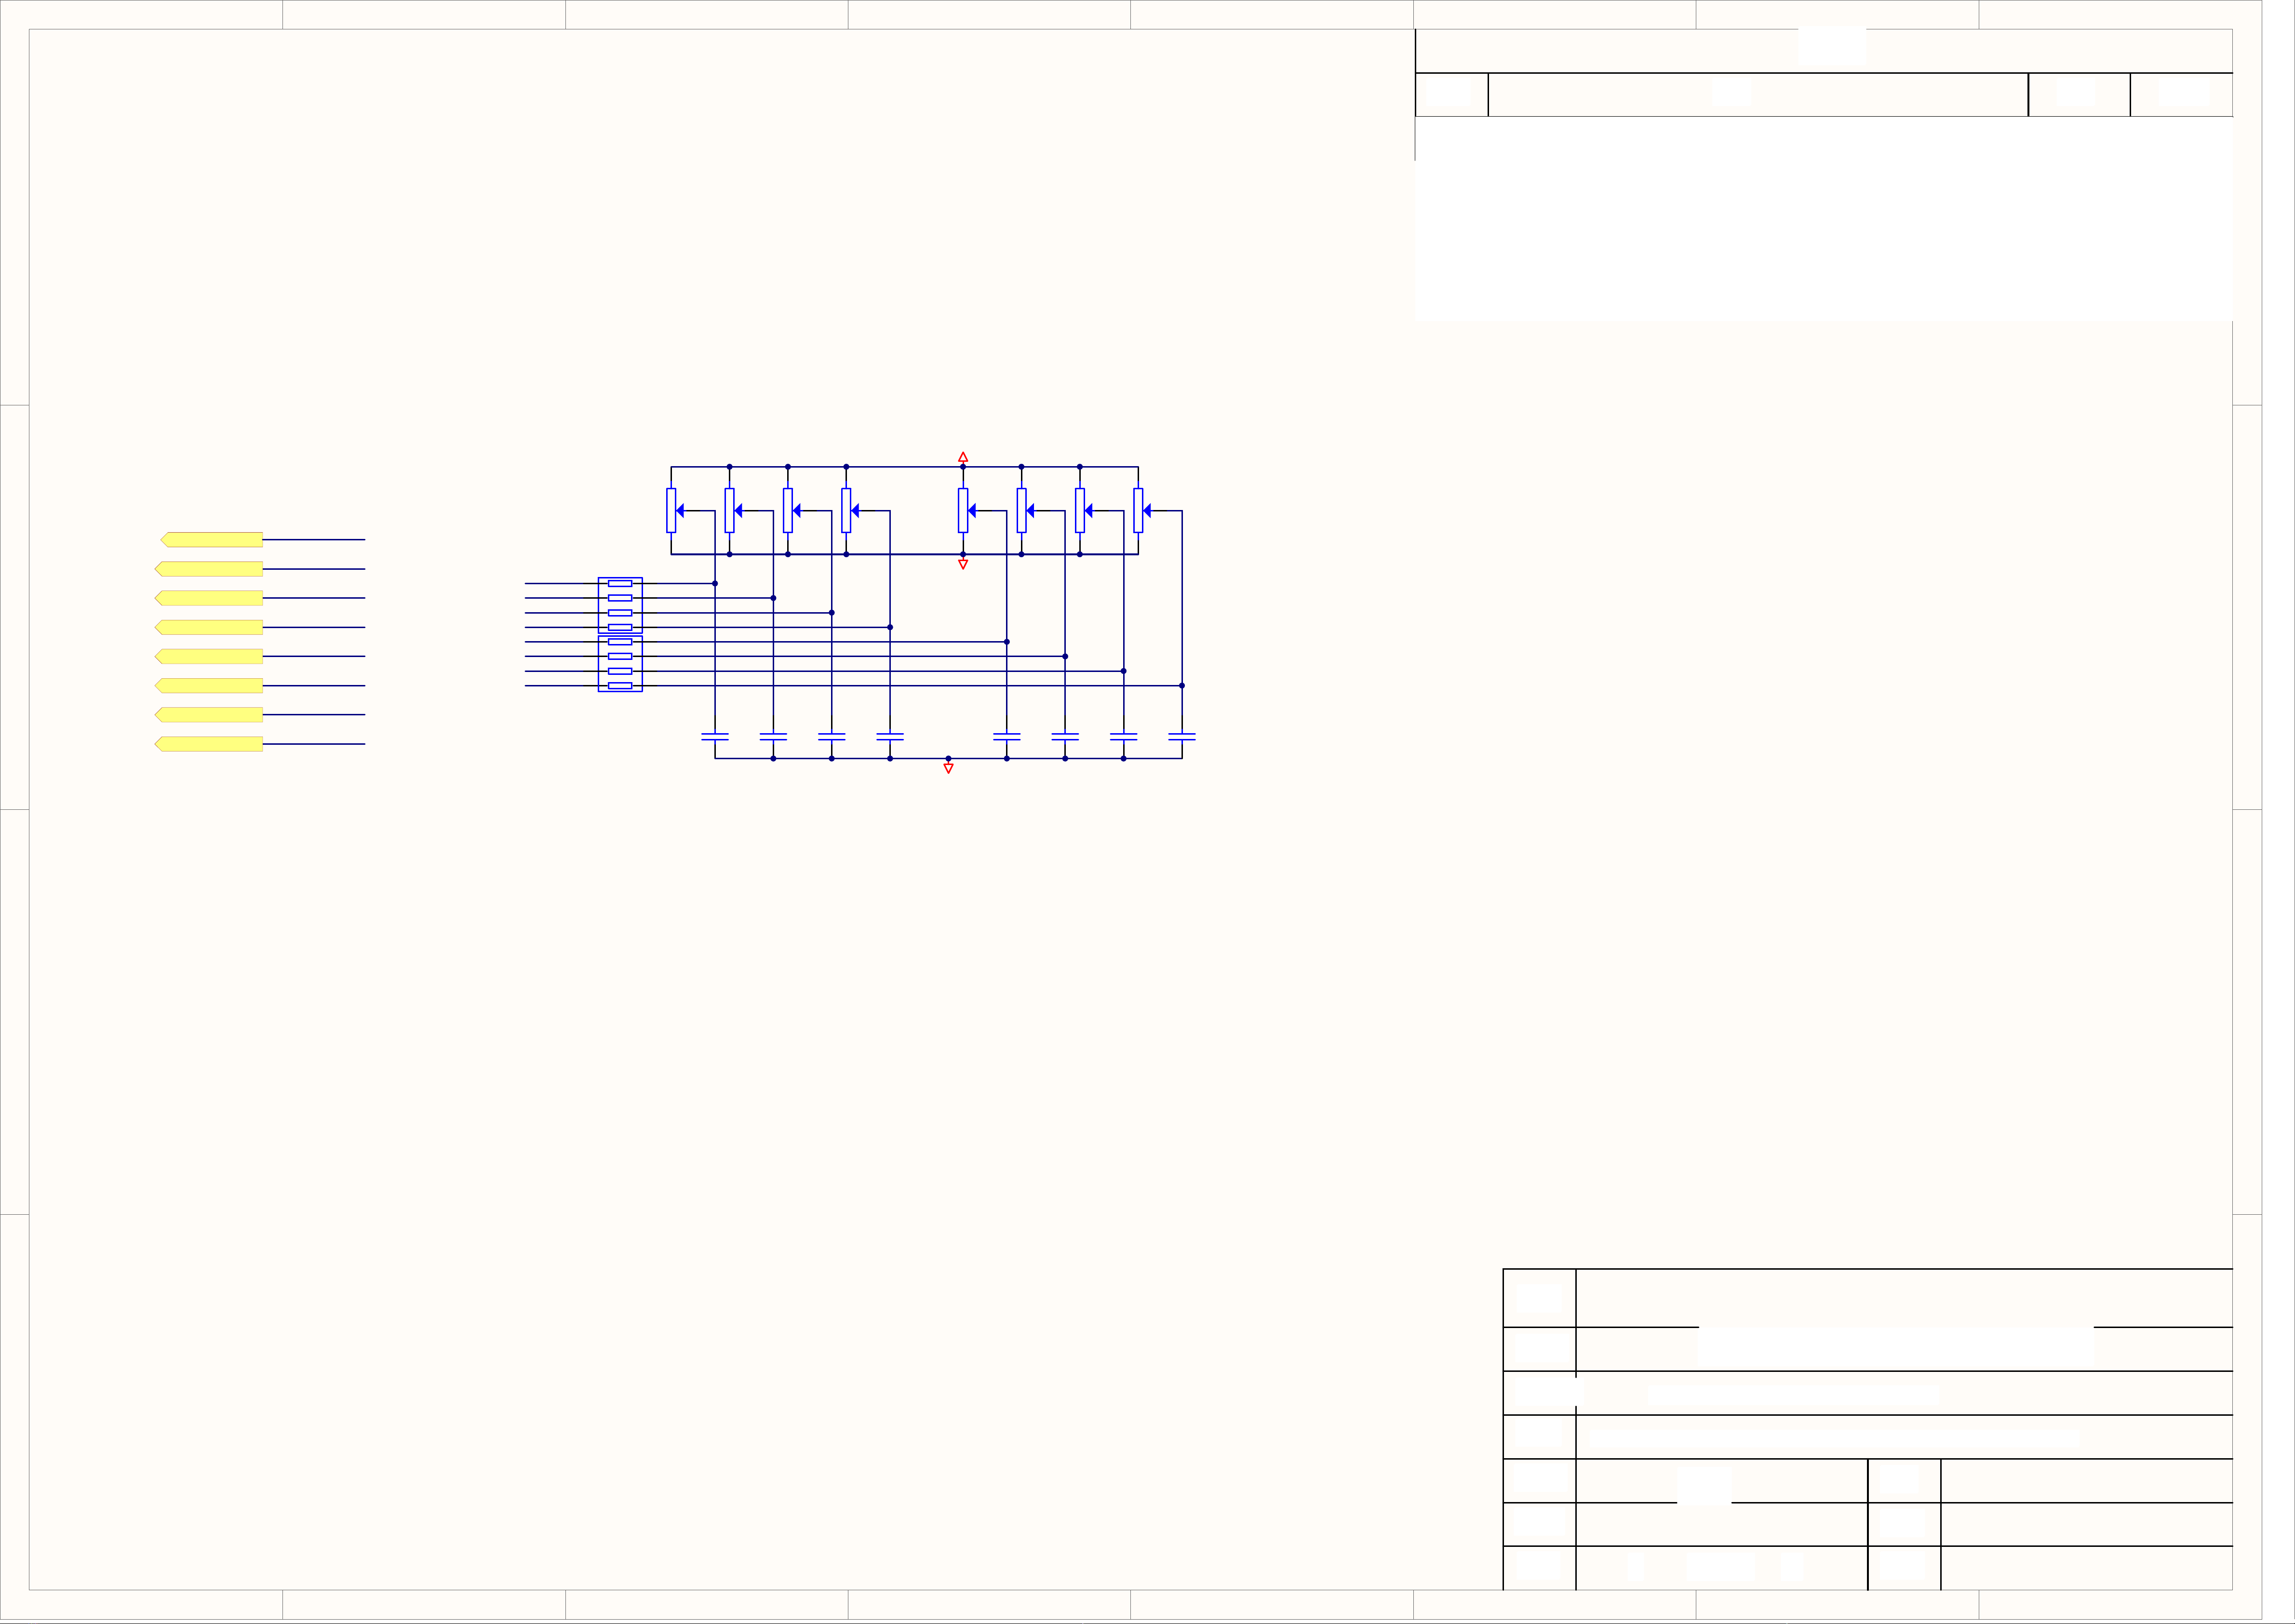Screen dimensions: 2295x1624
Task: Click the blank title cell at top of the bottom-right title block
Action: click(1904, 1298)
